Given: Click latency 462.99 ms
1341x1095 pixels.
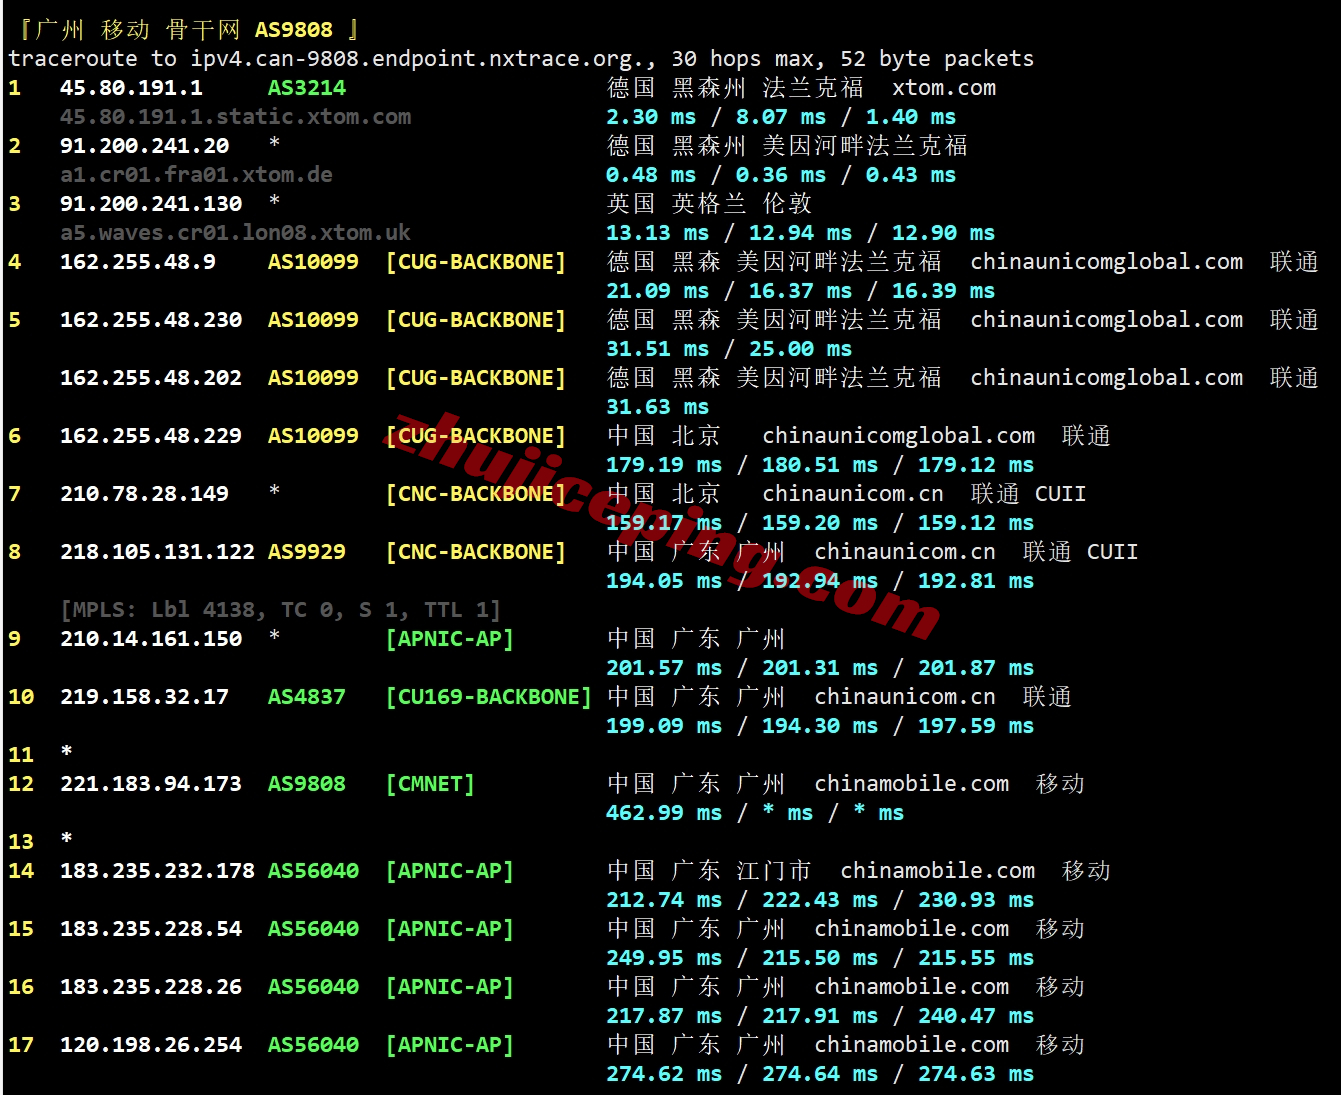Looking at the screenshot, I should 664,813.
